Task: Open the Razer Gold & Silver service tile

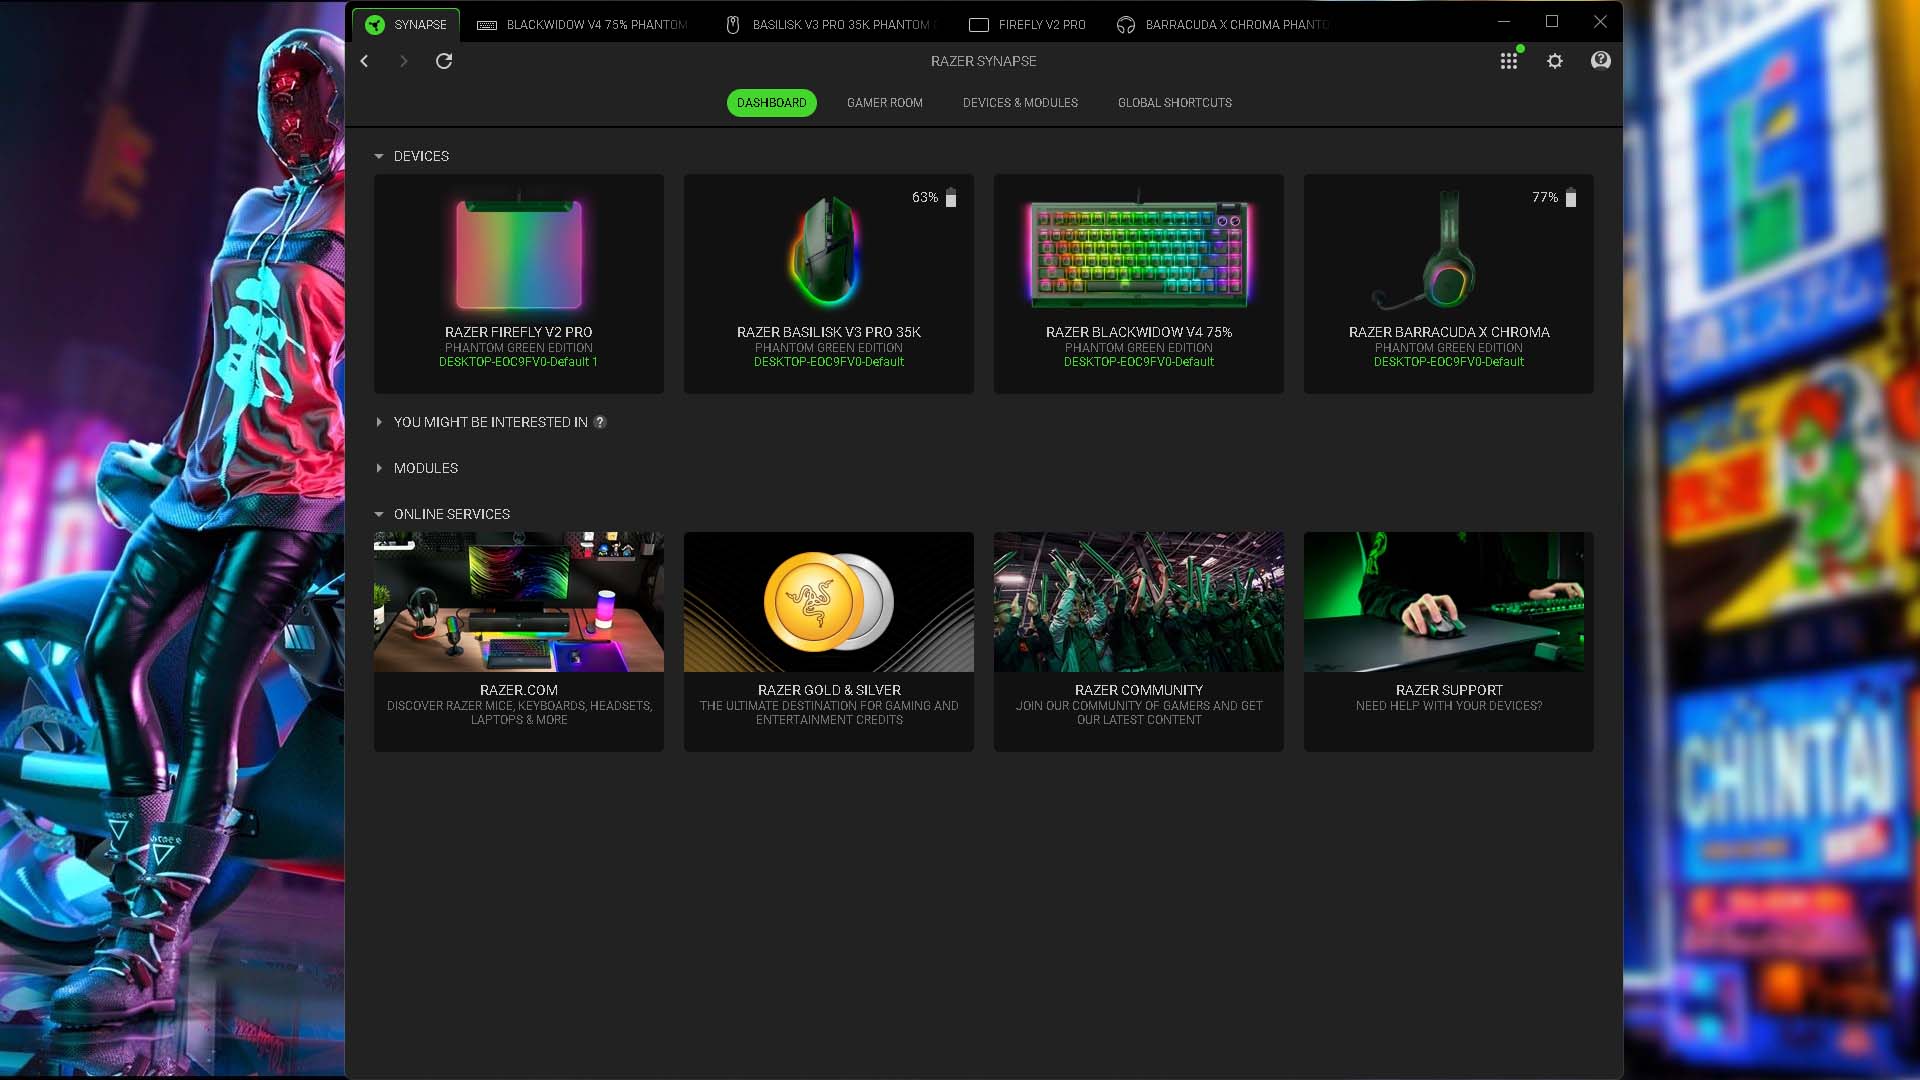Action: (828, 641)
